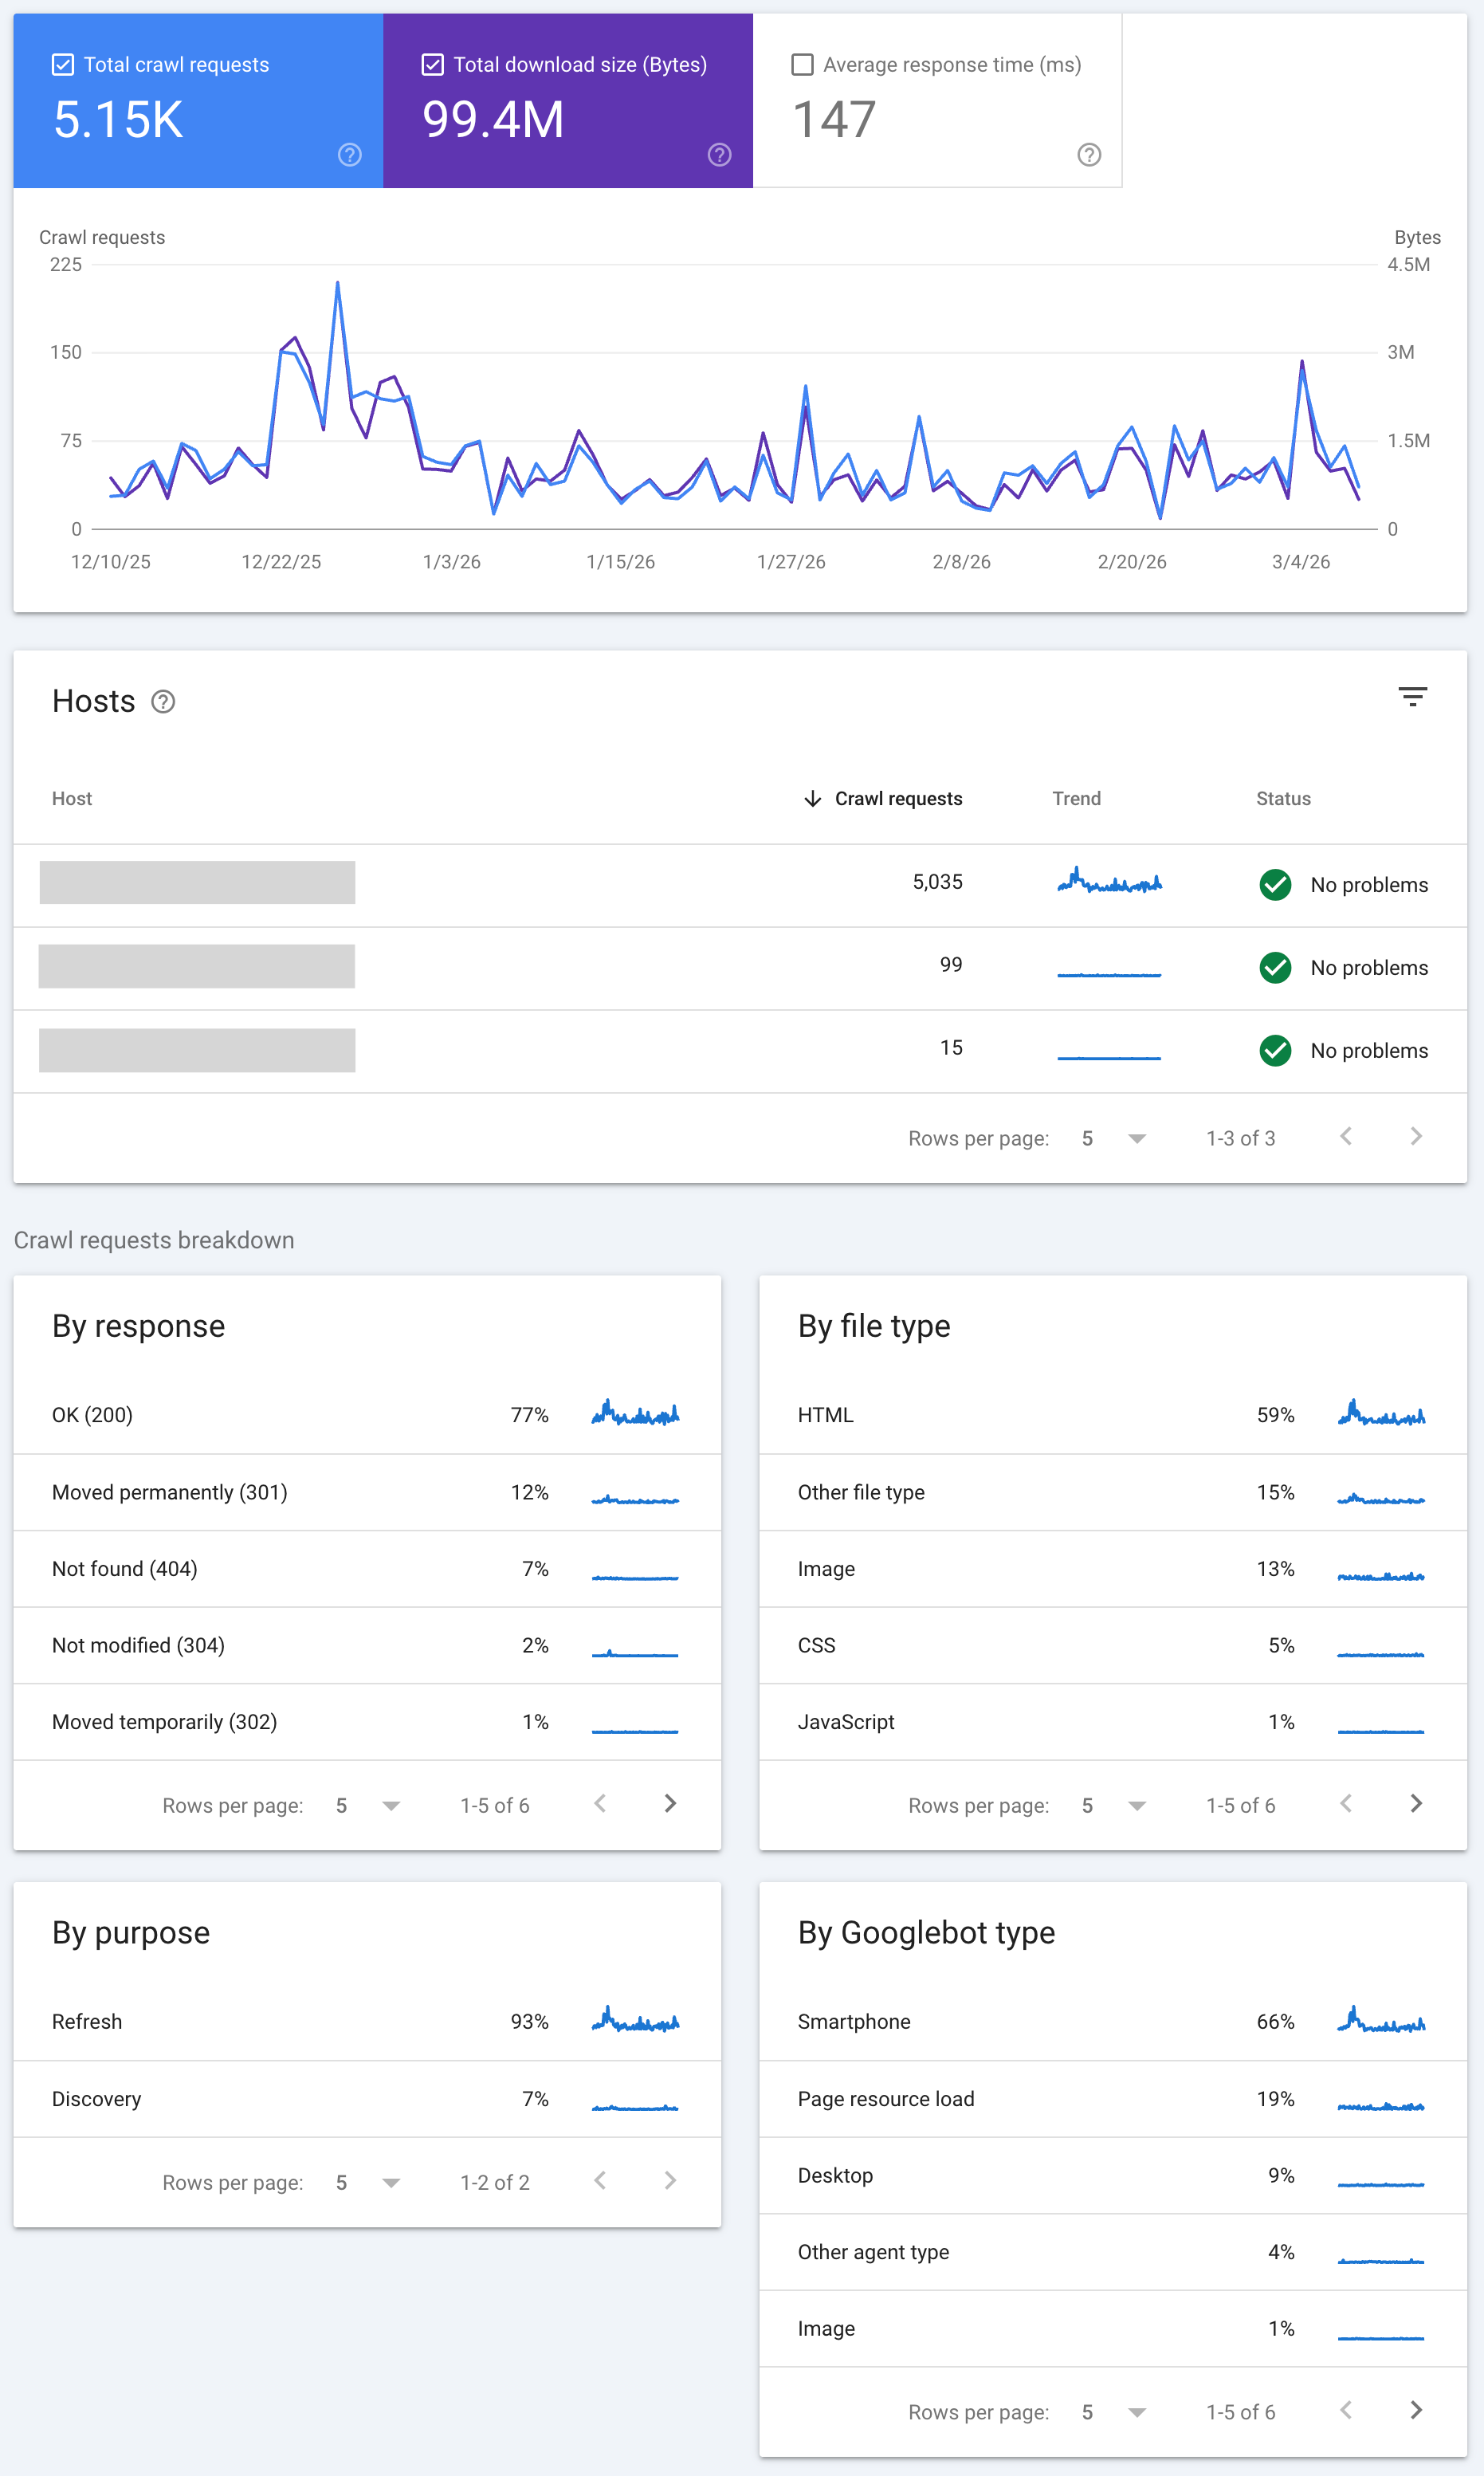The width and height of the screenshot is (1484, 2476).
Task: Open Smartphone Googlebot row
Action: click(1113, 2022)
